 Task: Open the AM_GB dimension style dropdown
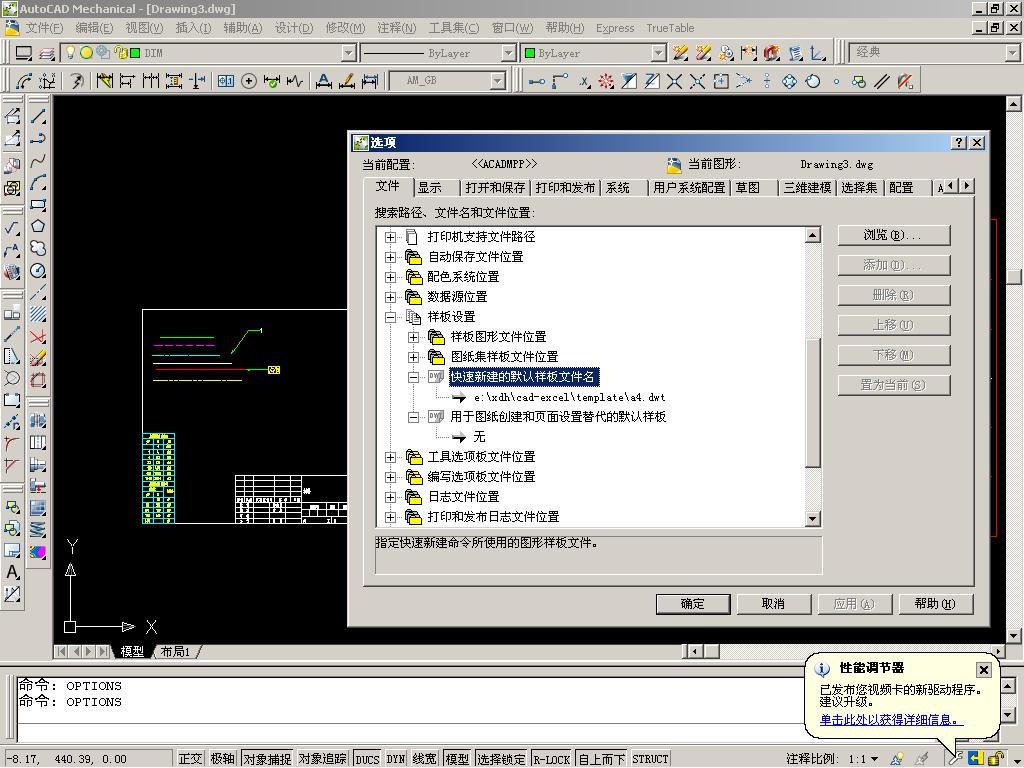498,81
